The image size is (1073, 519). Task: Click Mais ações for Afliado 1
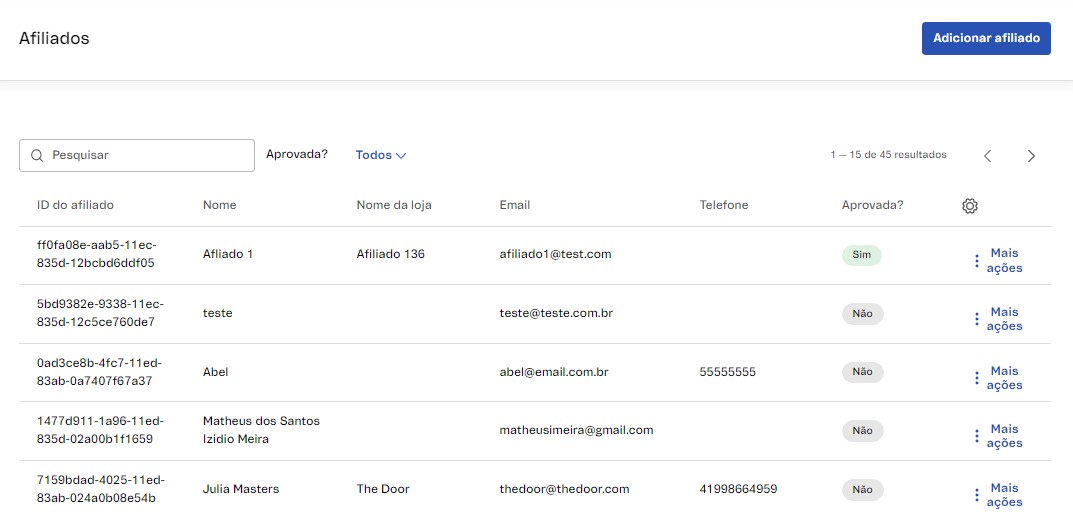point(1004,261)
